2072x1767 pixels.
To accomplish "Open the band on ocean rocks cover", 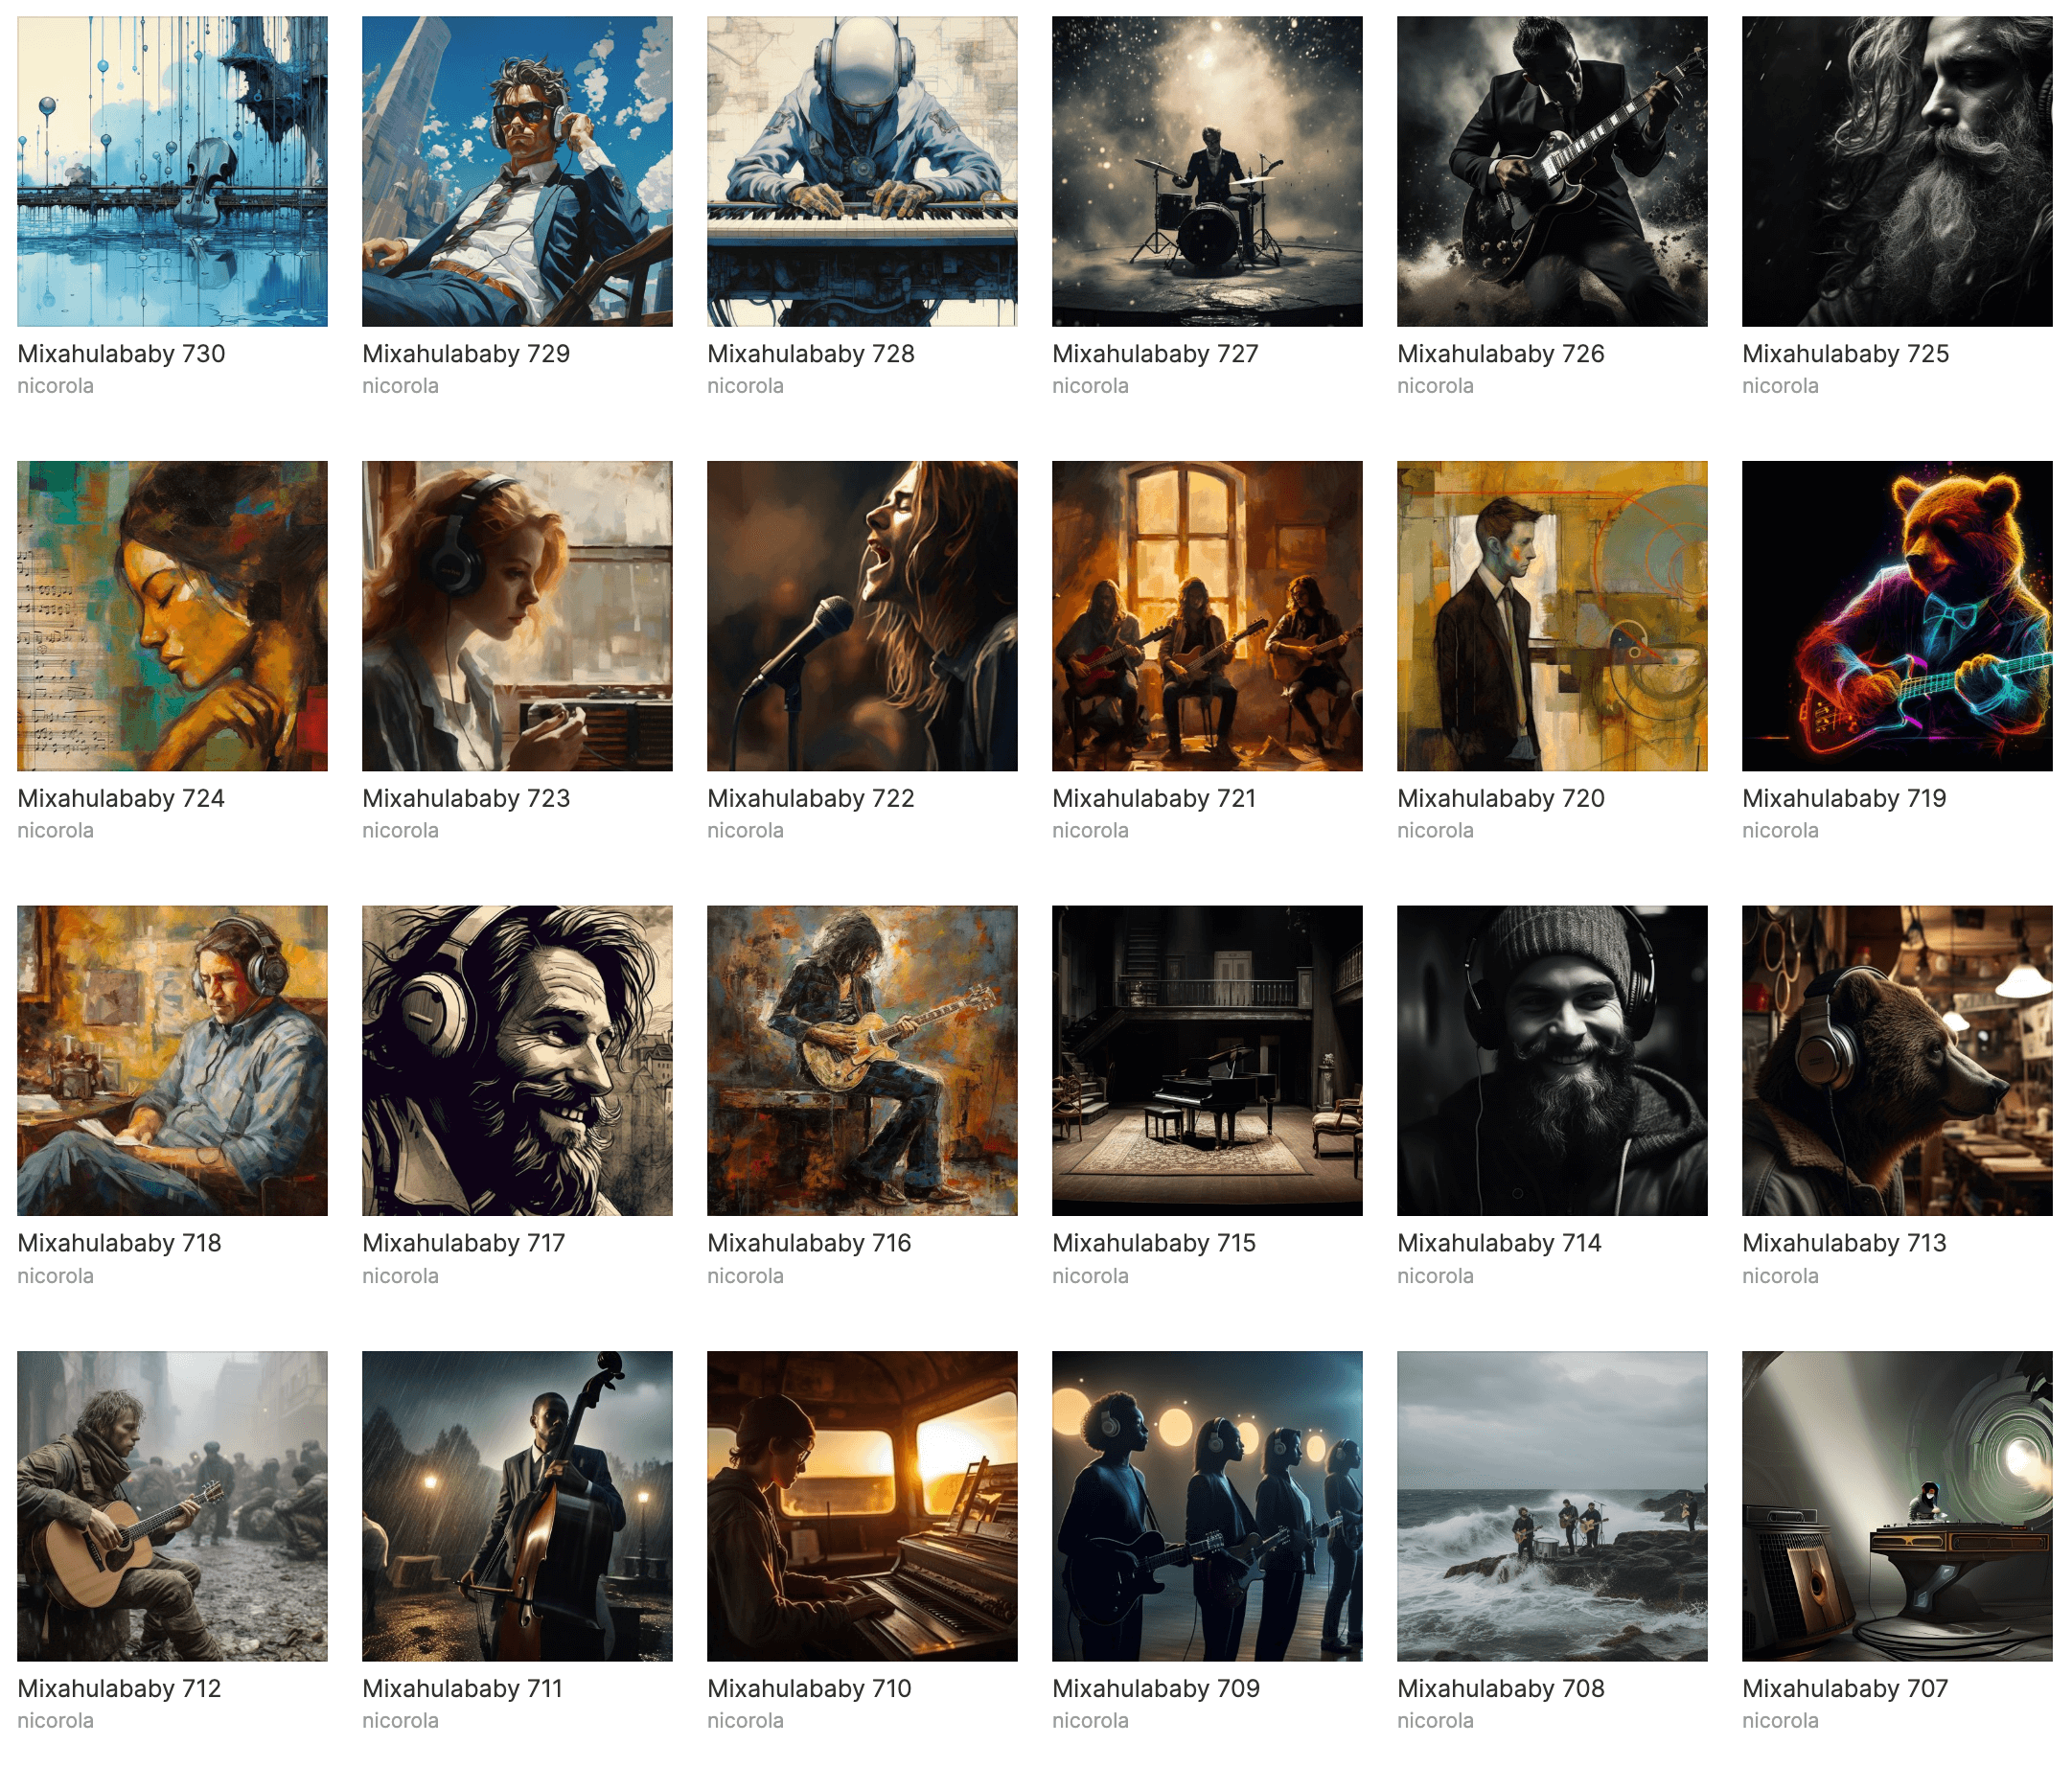I will click(x=1552, y=1505).
